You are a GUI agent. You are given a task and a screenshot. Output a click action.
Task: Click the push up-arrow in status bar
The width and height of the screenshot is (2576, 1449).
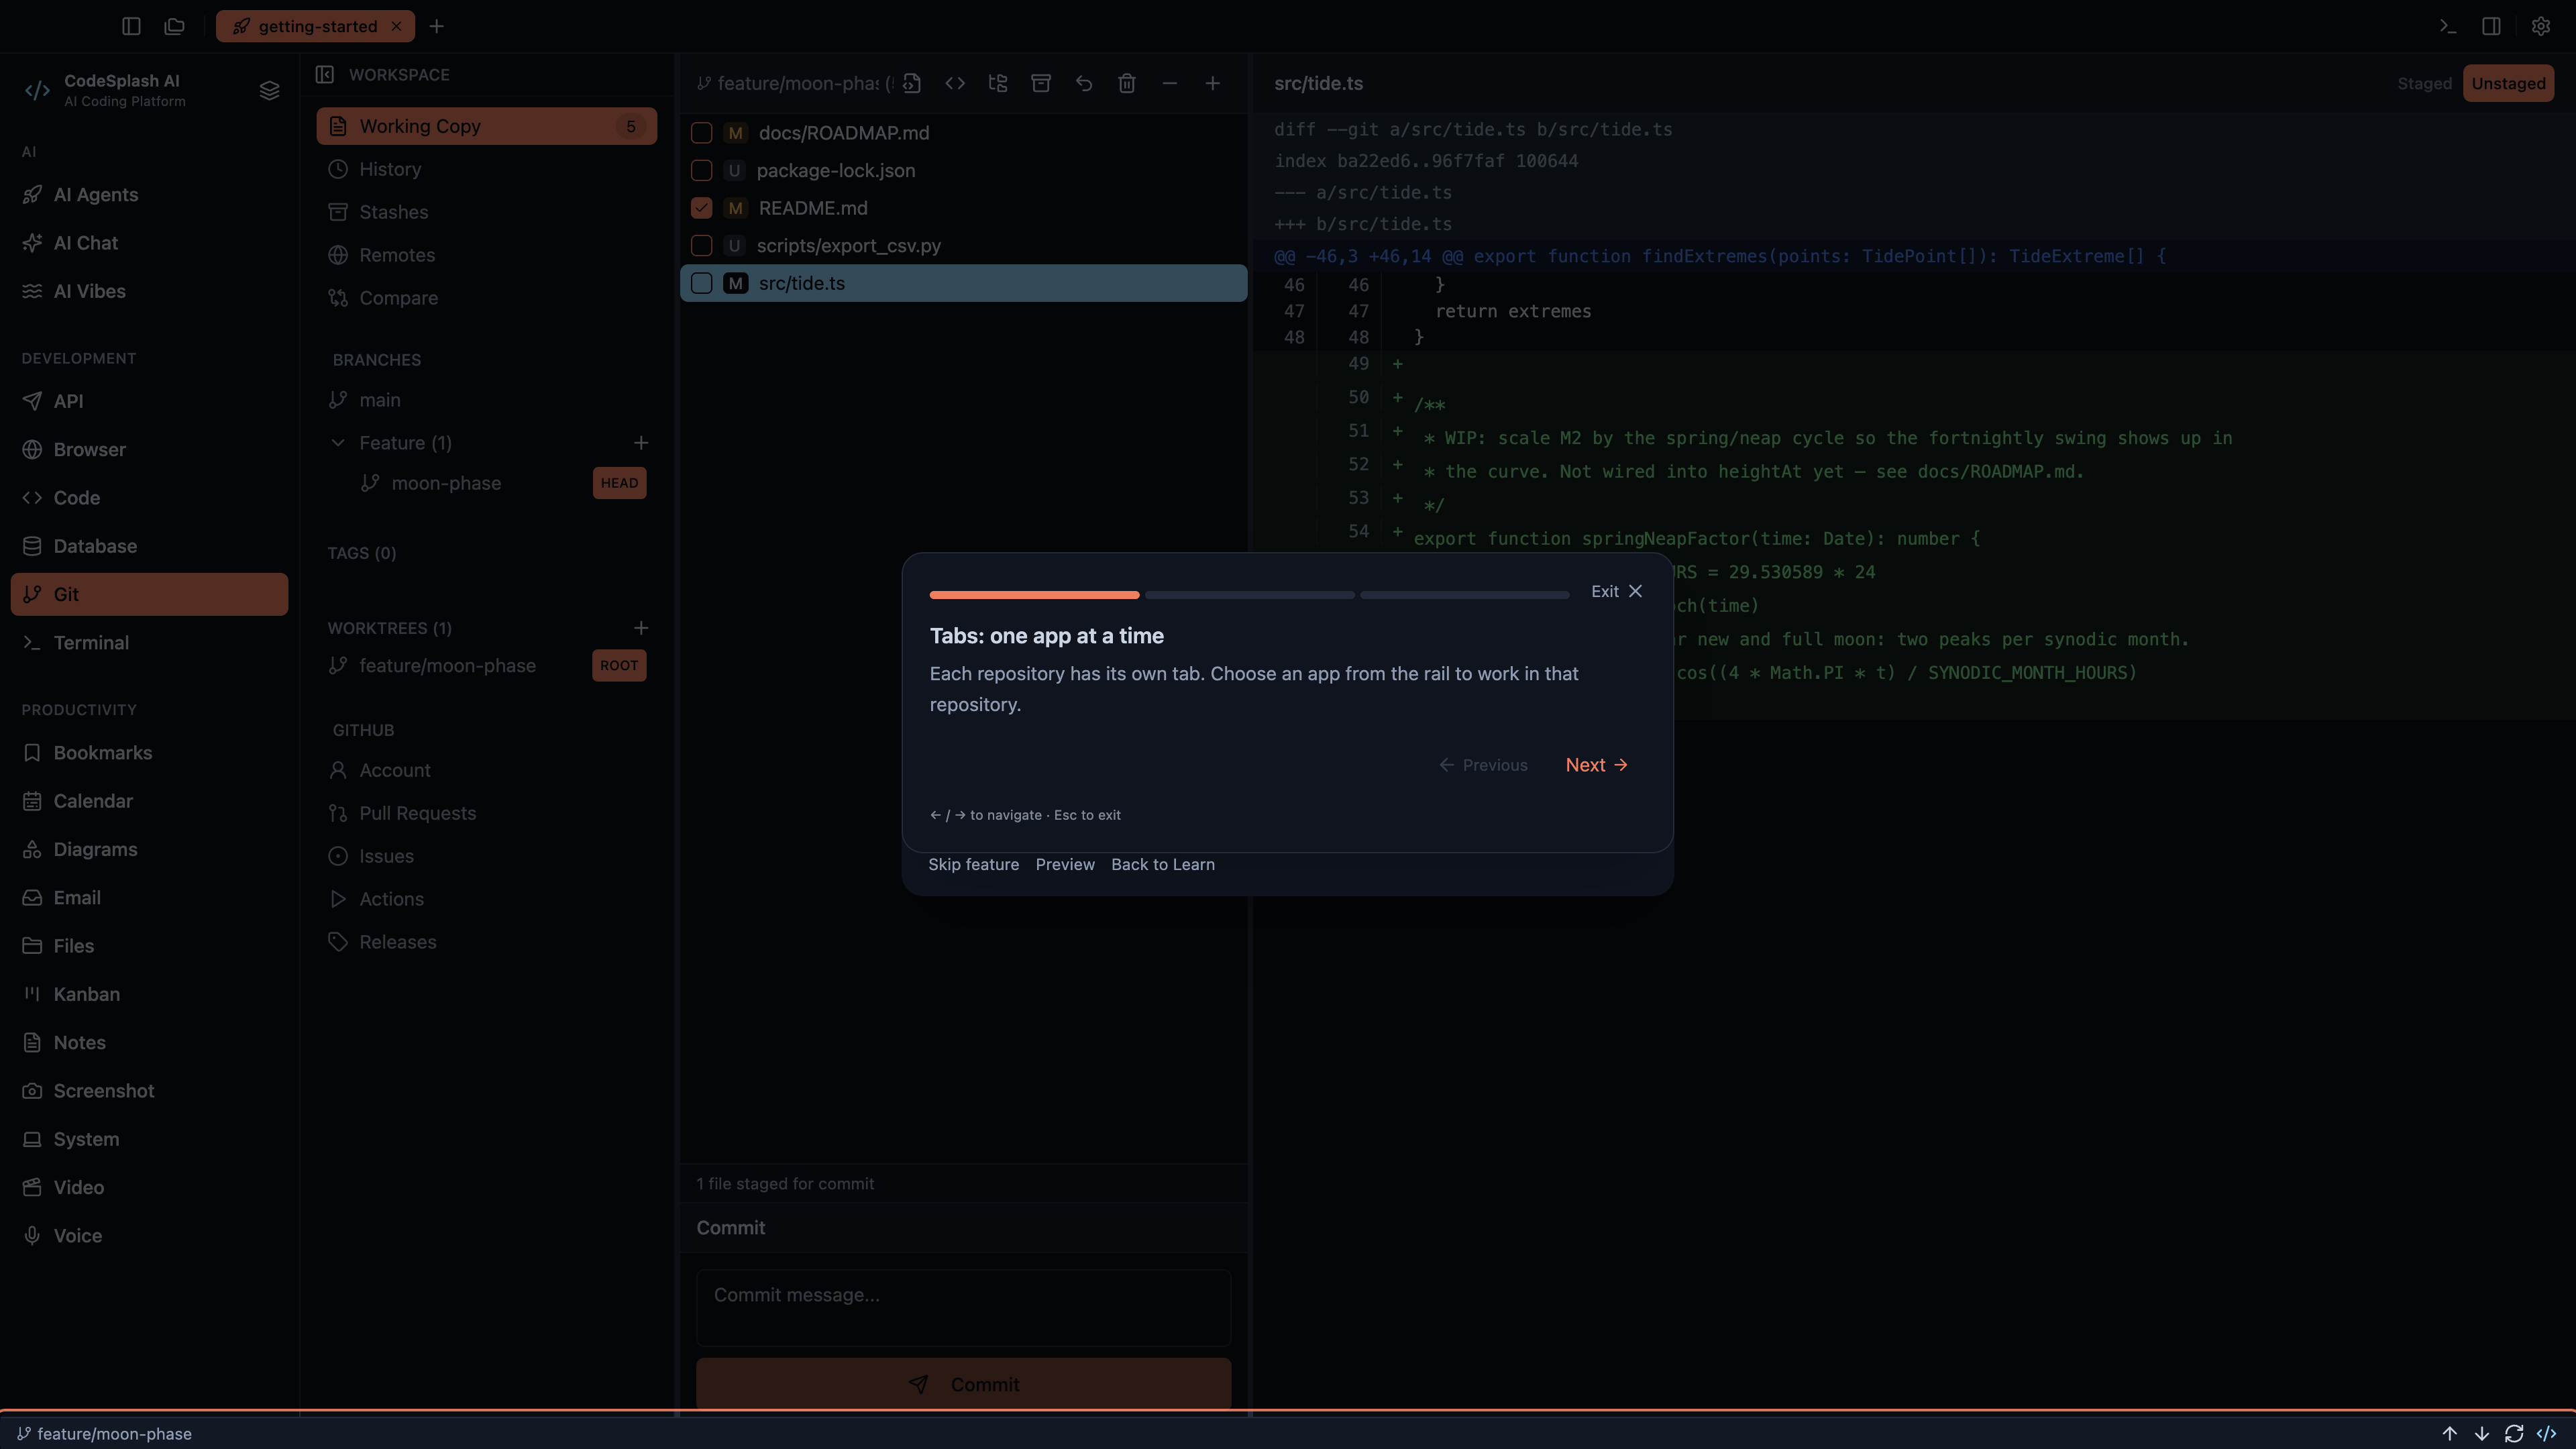point(2450,1433)
